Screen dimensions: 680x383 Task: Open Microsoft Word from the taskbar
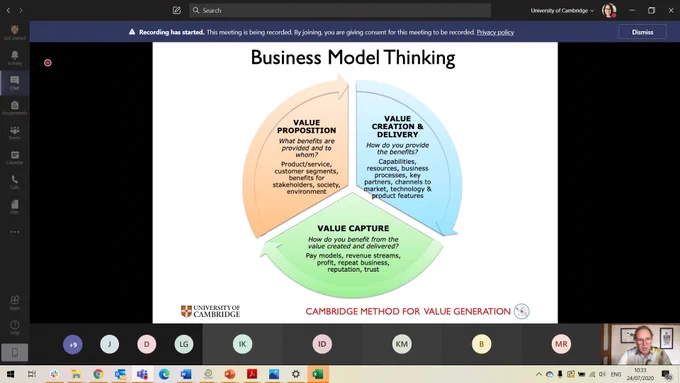pos(186,374)
